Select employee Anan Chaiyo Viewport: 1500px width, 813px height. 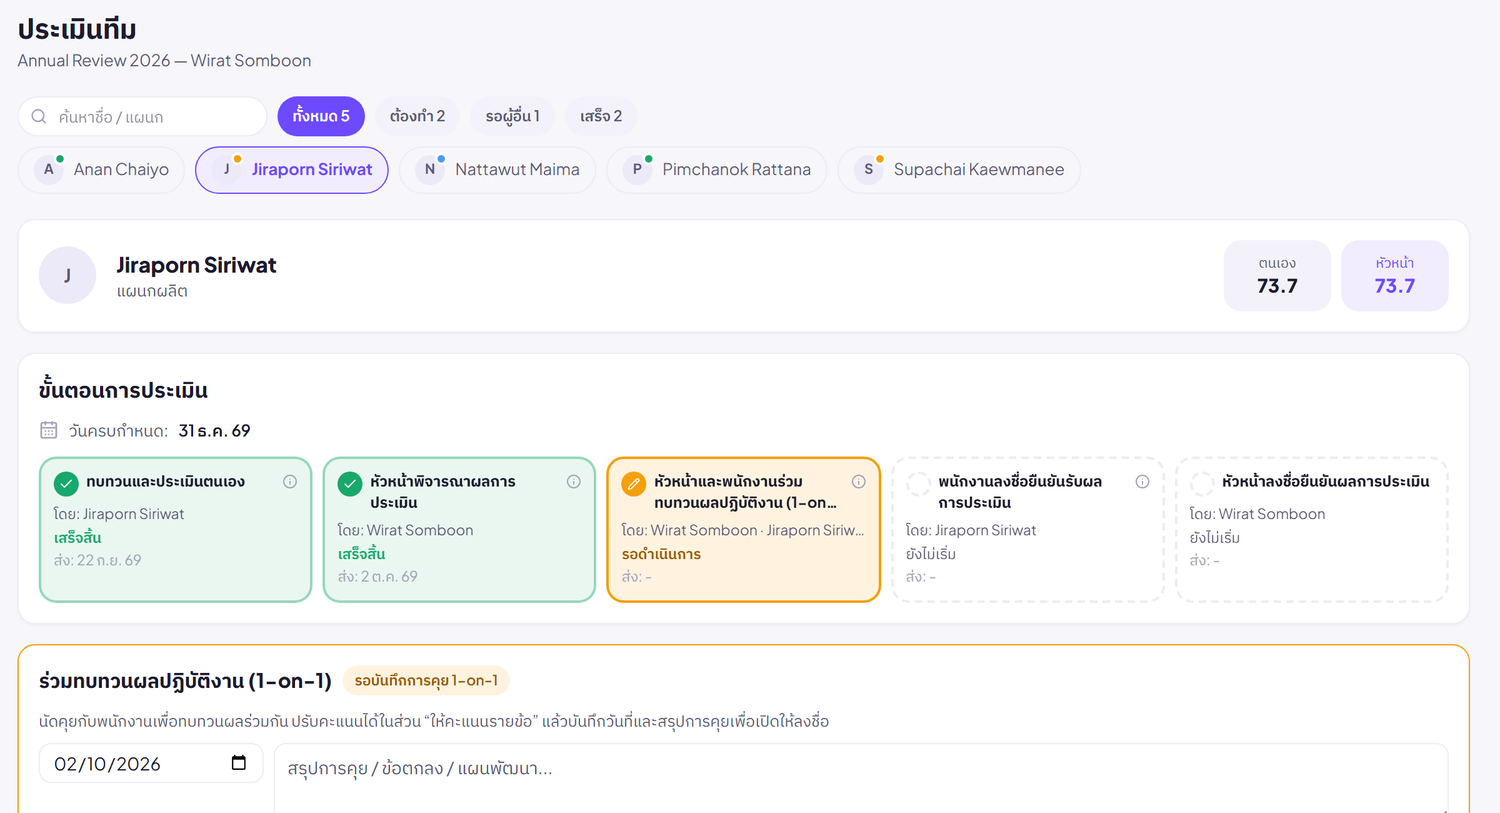tap(101, 170)
